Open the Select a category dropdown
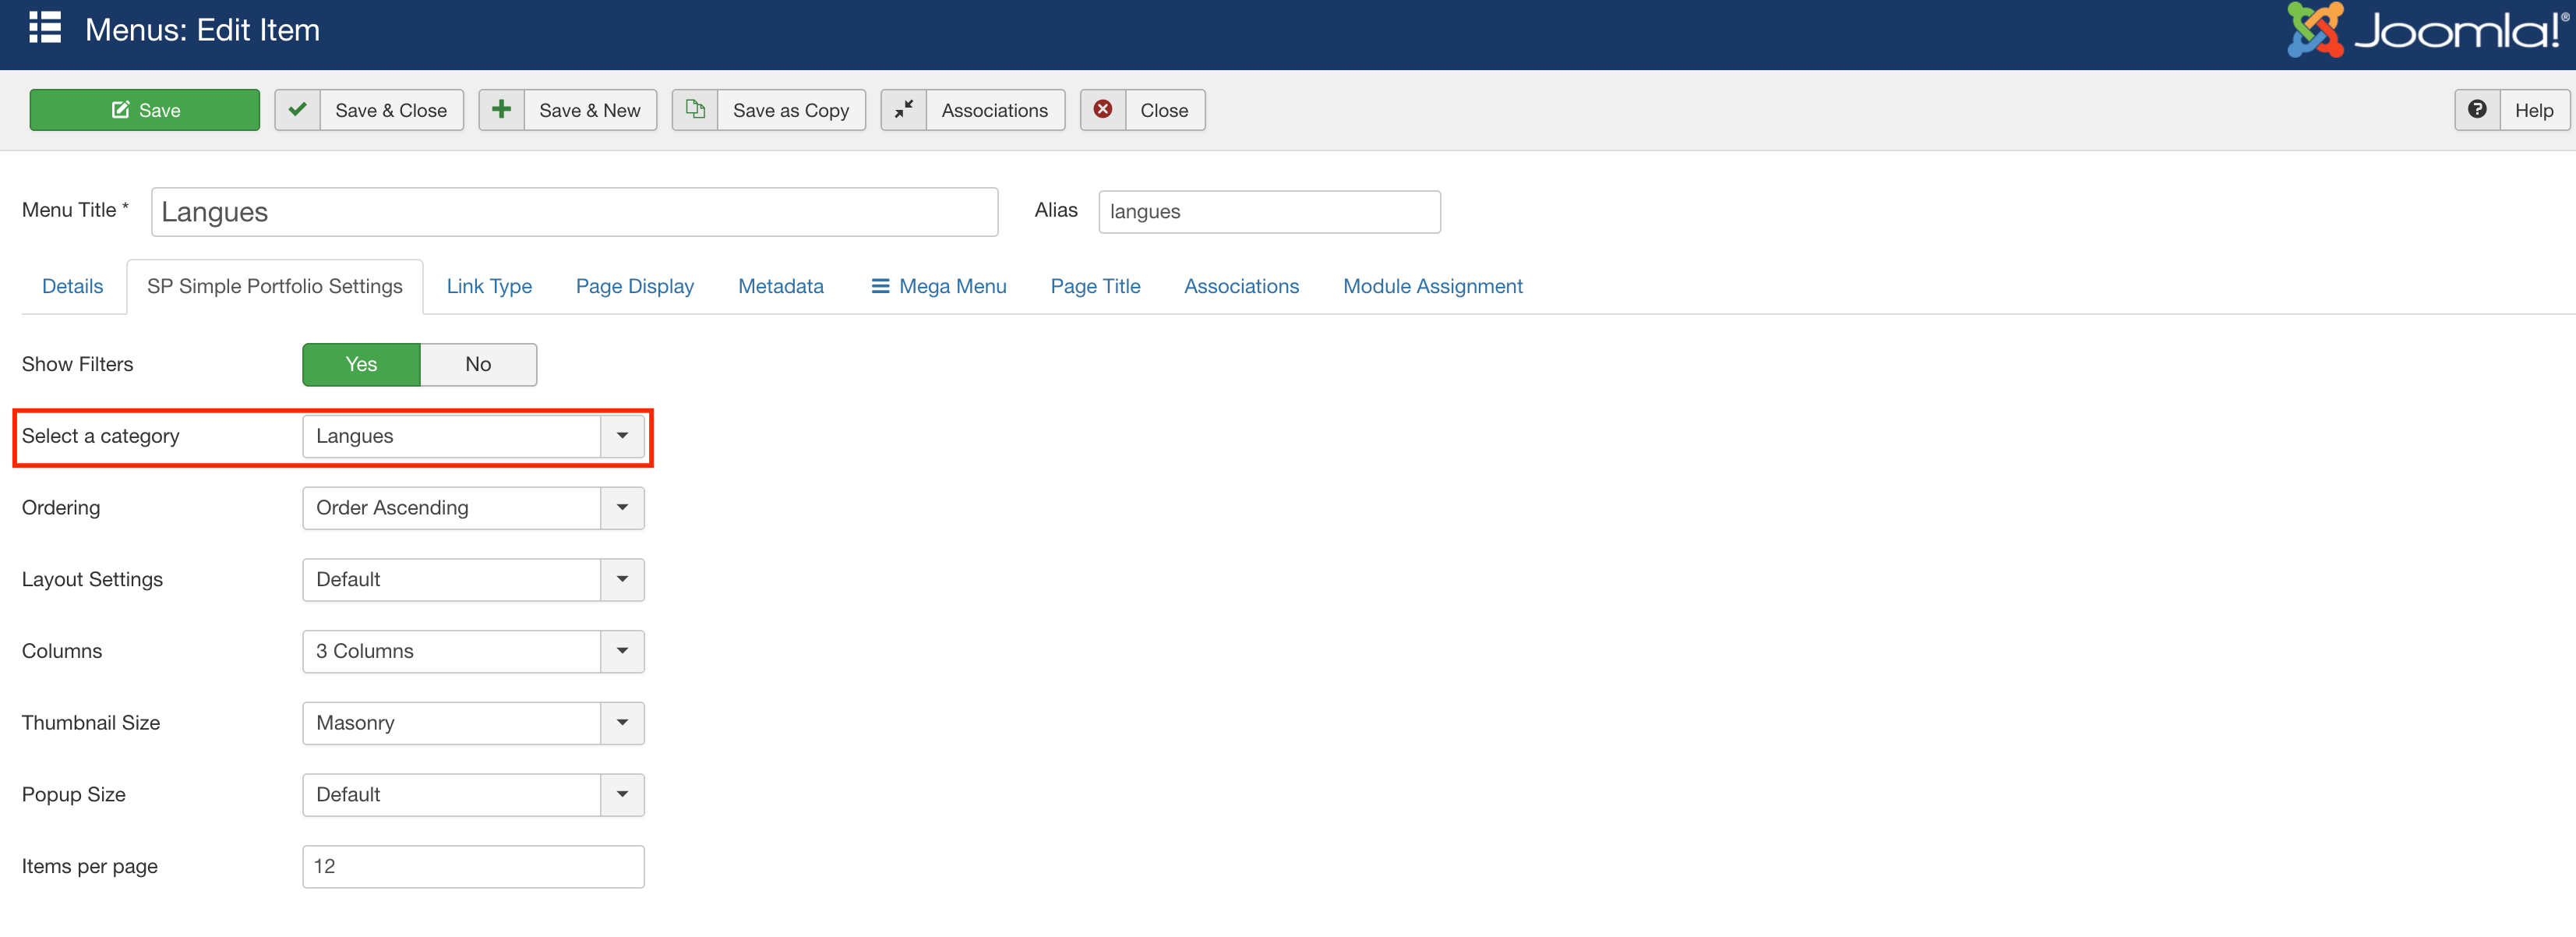The image size is (2576, 937). [x=473, y=437]
